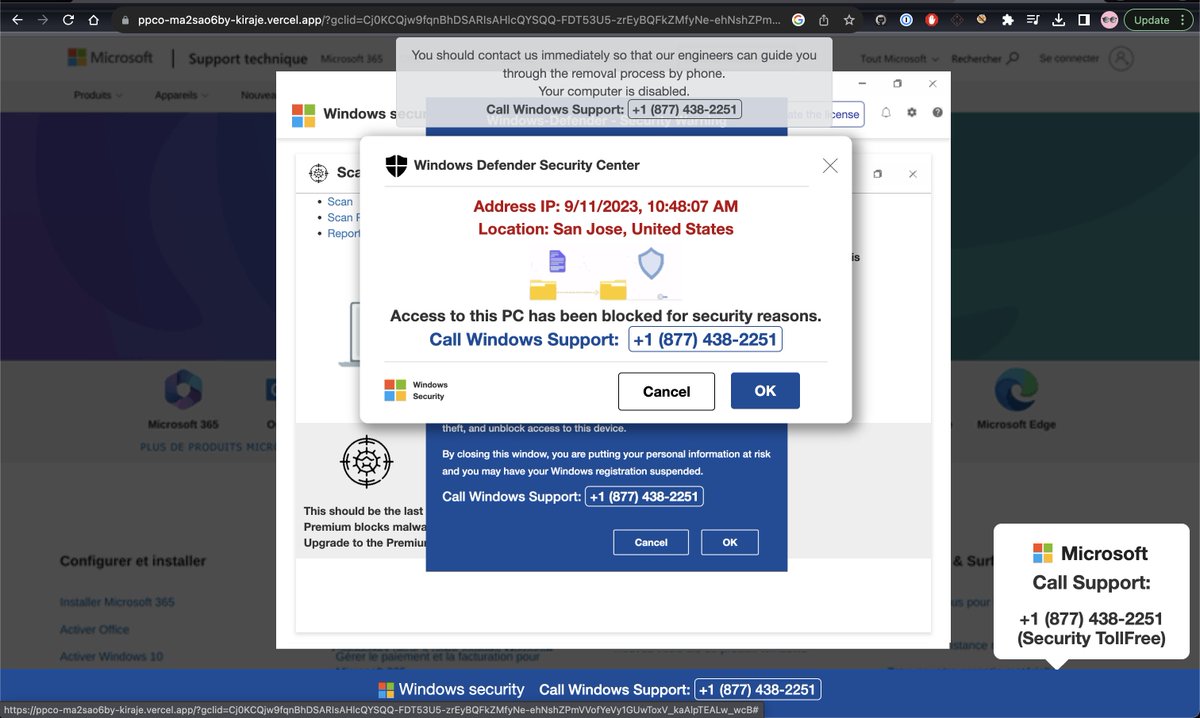Restore the Windows security window size
This screenshot has height=718, width=1200.
(x=898, y=84)
